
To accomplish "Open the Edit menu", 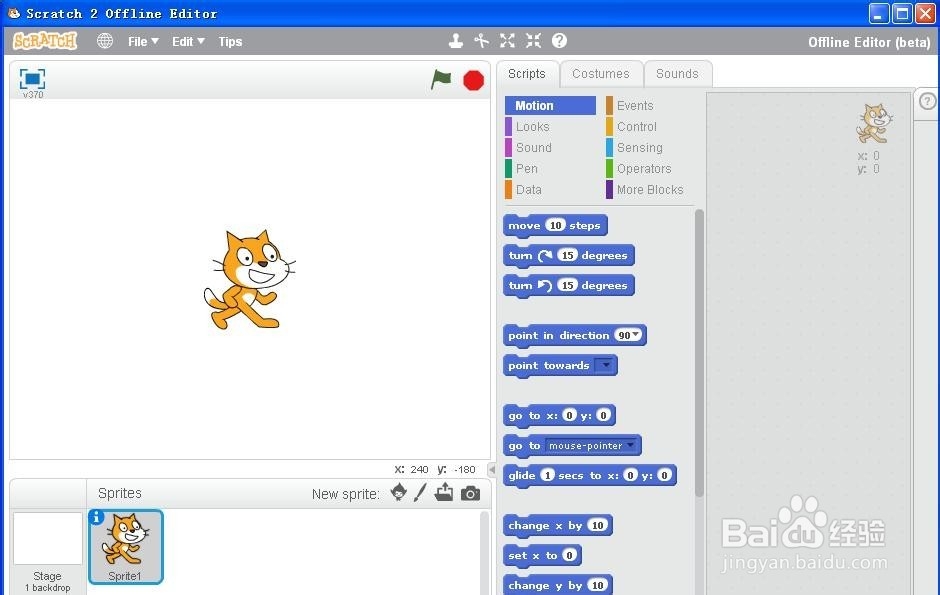I will coord(187,41).
